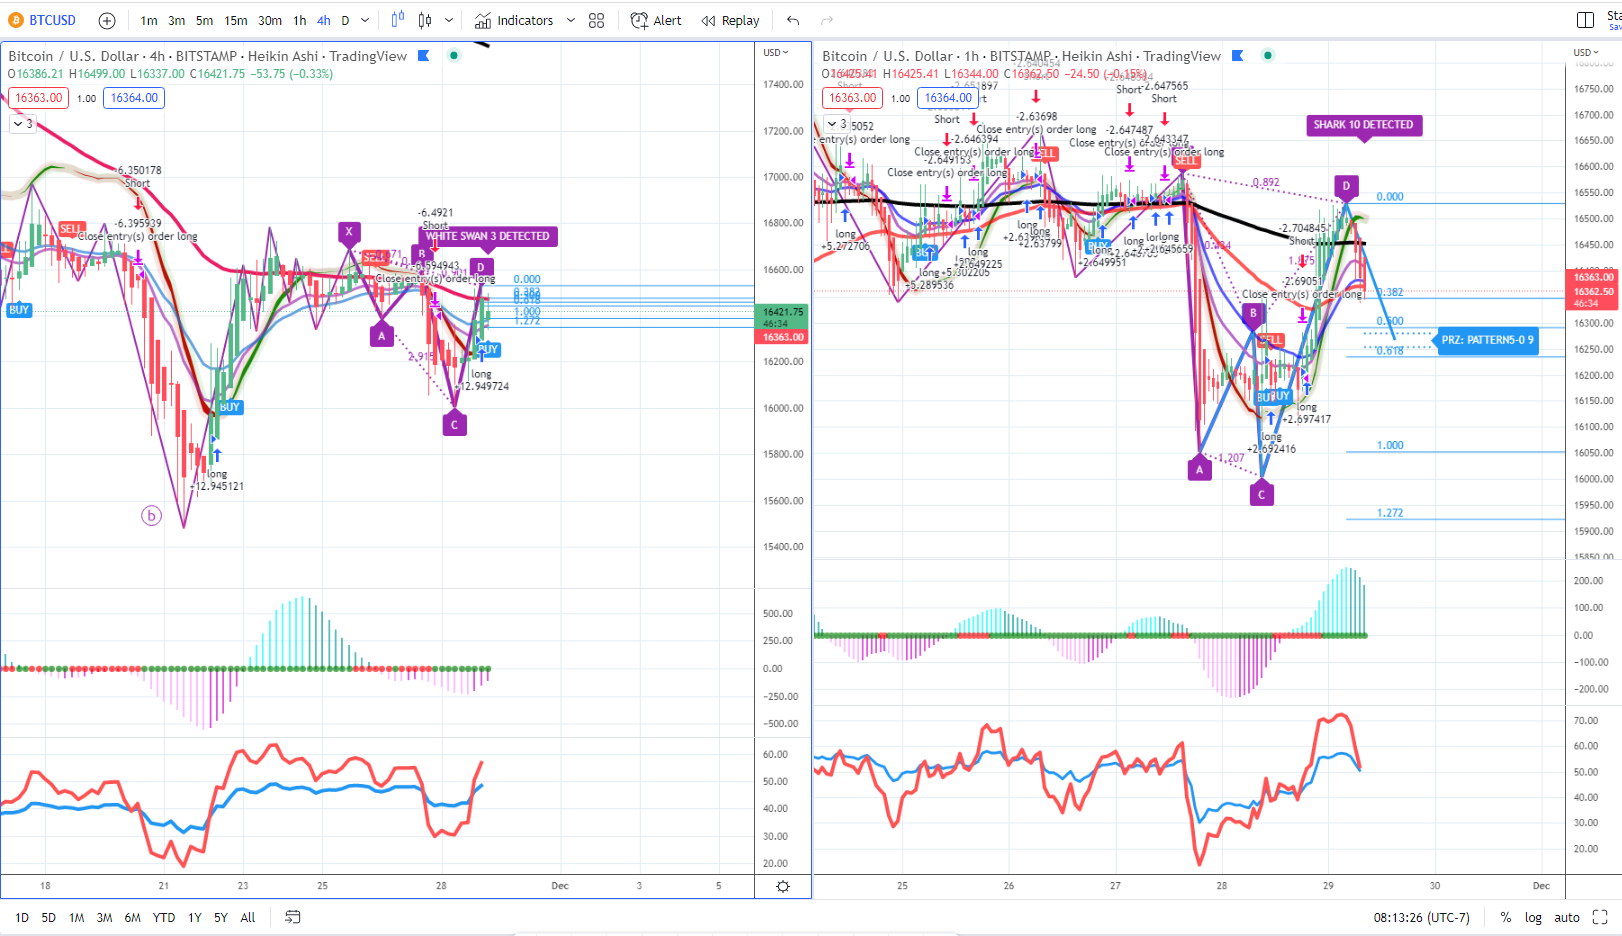Image resolution: width=1622 pixels, height=936 pixels.
Task: Click the candlestick chart type icon
Action: point(425,20)
